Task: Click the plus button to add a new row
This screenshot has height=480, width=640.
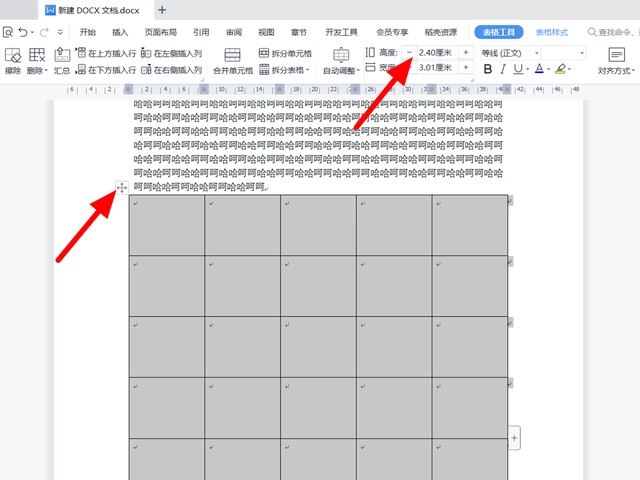Action: [x=514, y=438]
